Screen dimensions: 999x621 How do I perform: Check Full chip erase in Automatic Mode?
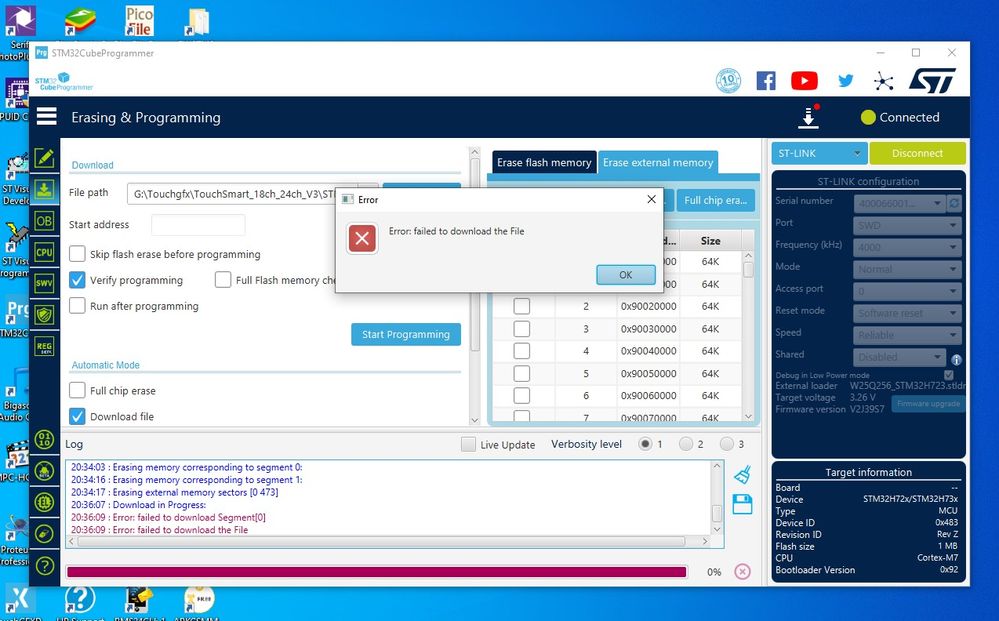tap(77, 390)
